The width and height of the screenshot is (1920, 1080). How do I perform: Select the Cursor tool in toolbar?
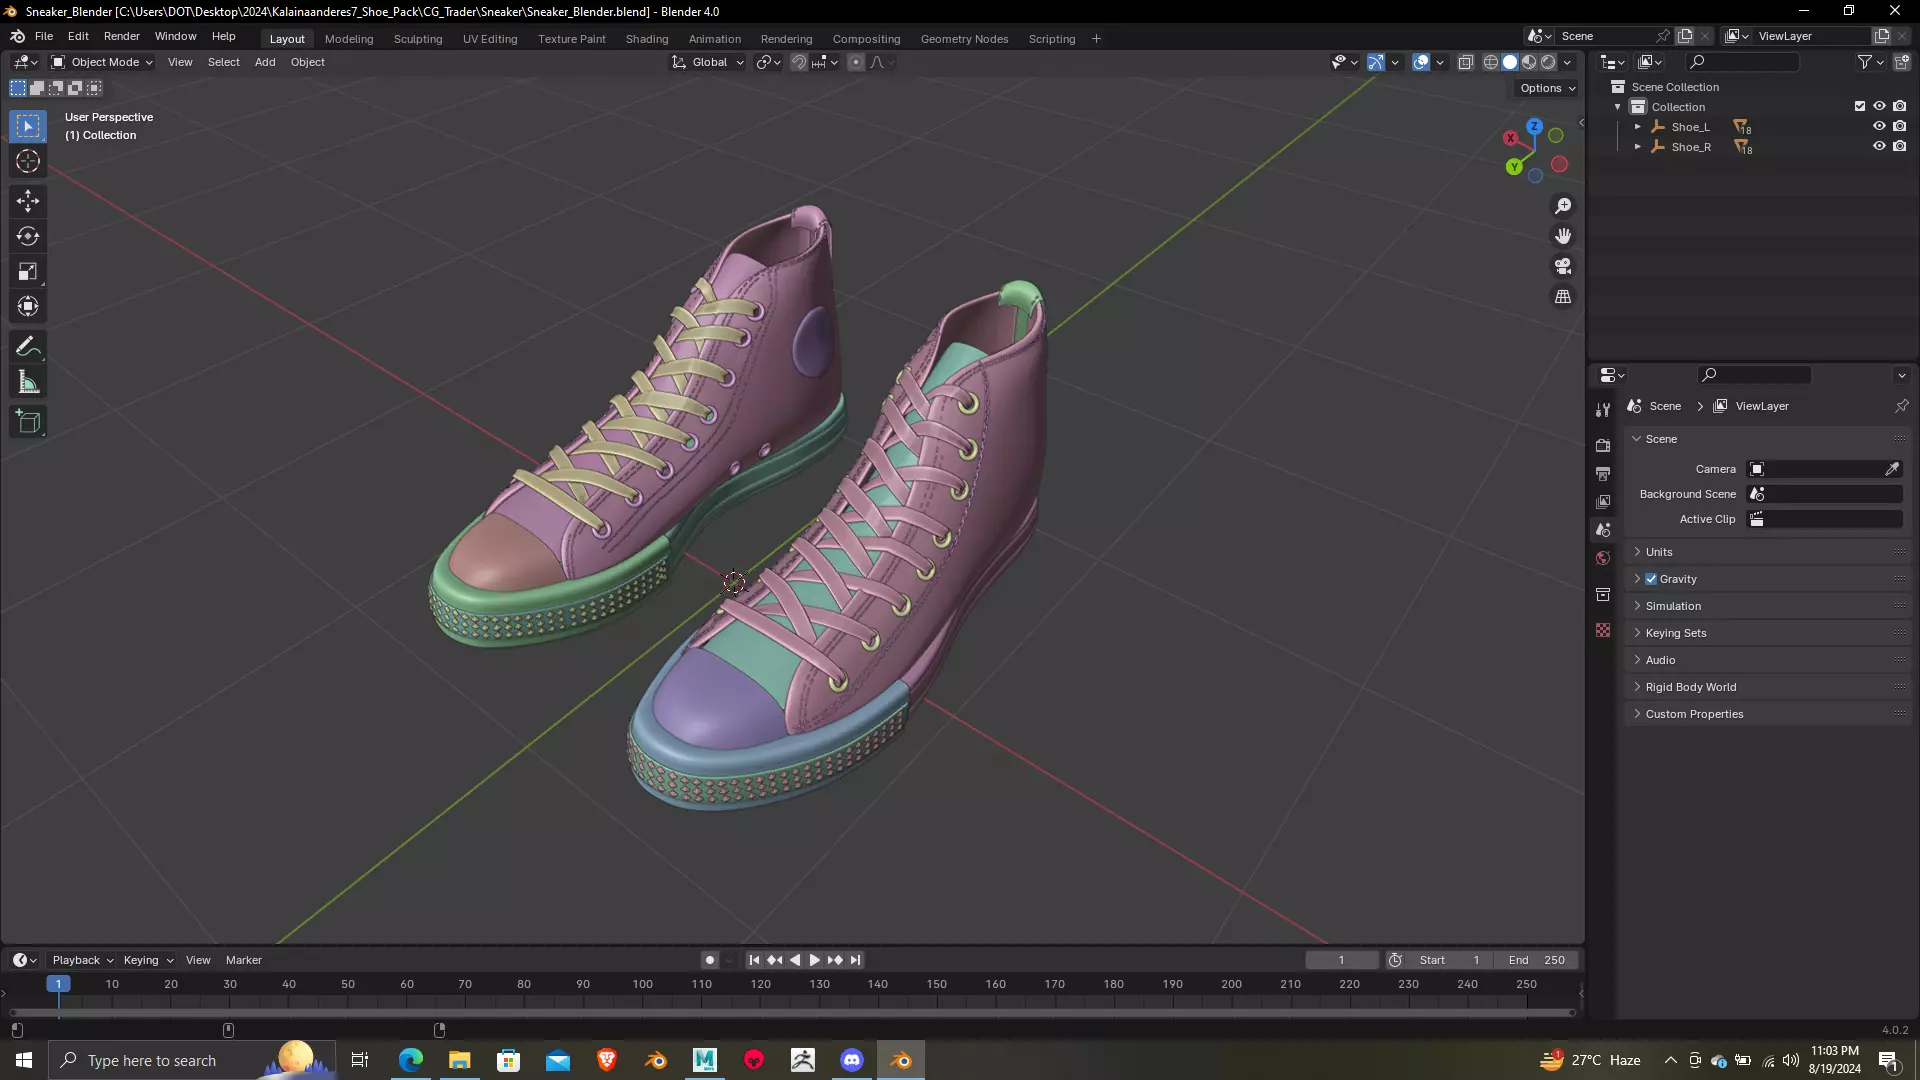click(28, 161)
